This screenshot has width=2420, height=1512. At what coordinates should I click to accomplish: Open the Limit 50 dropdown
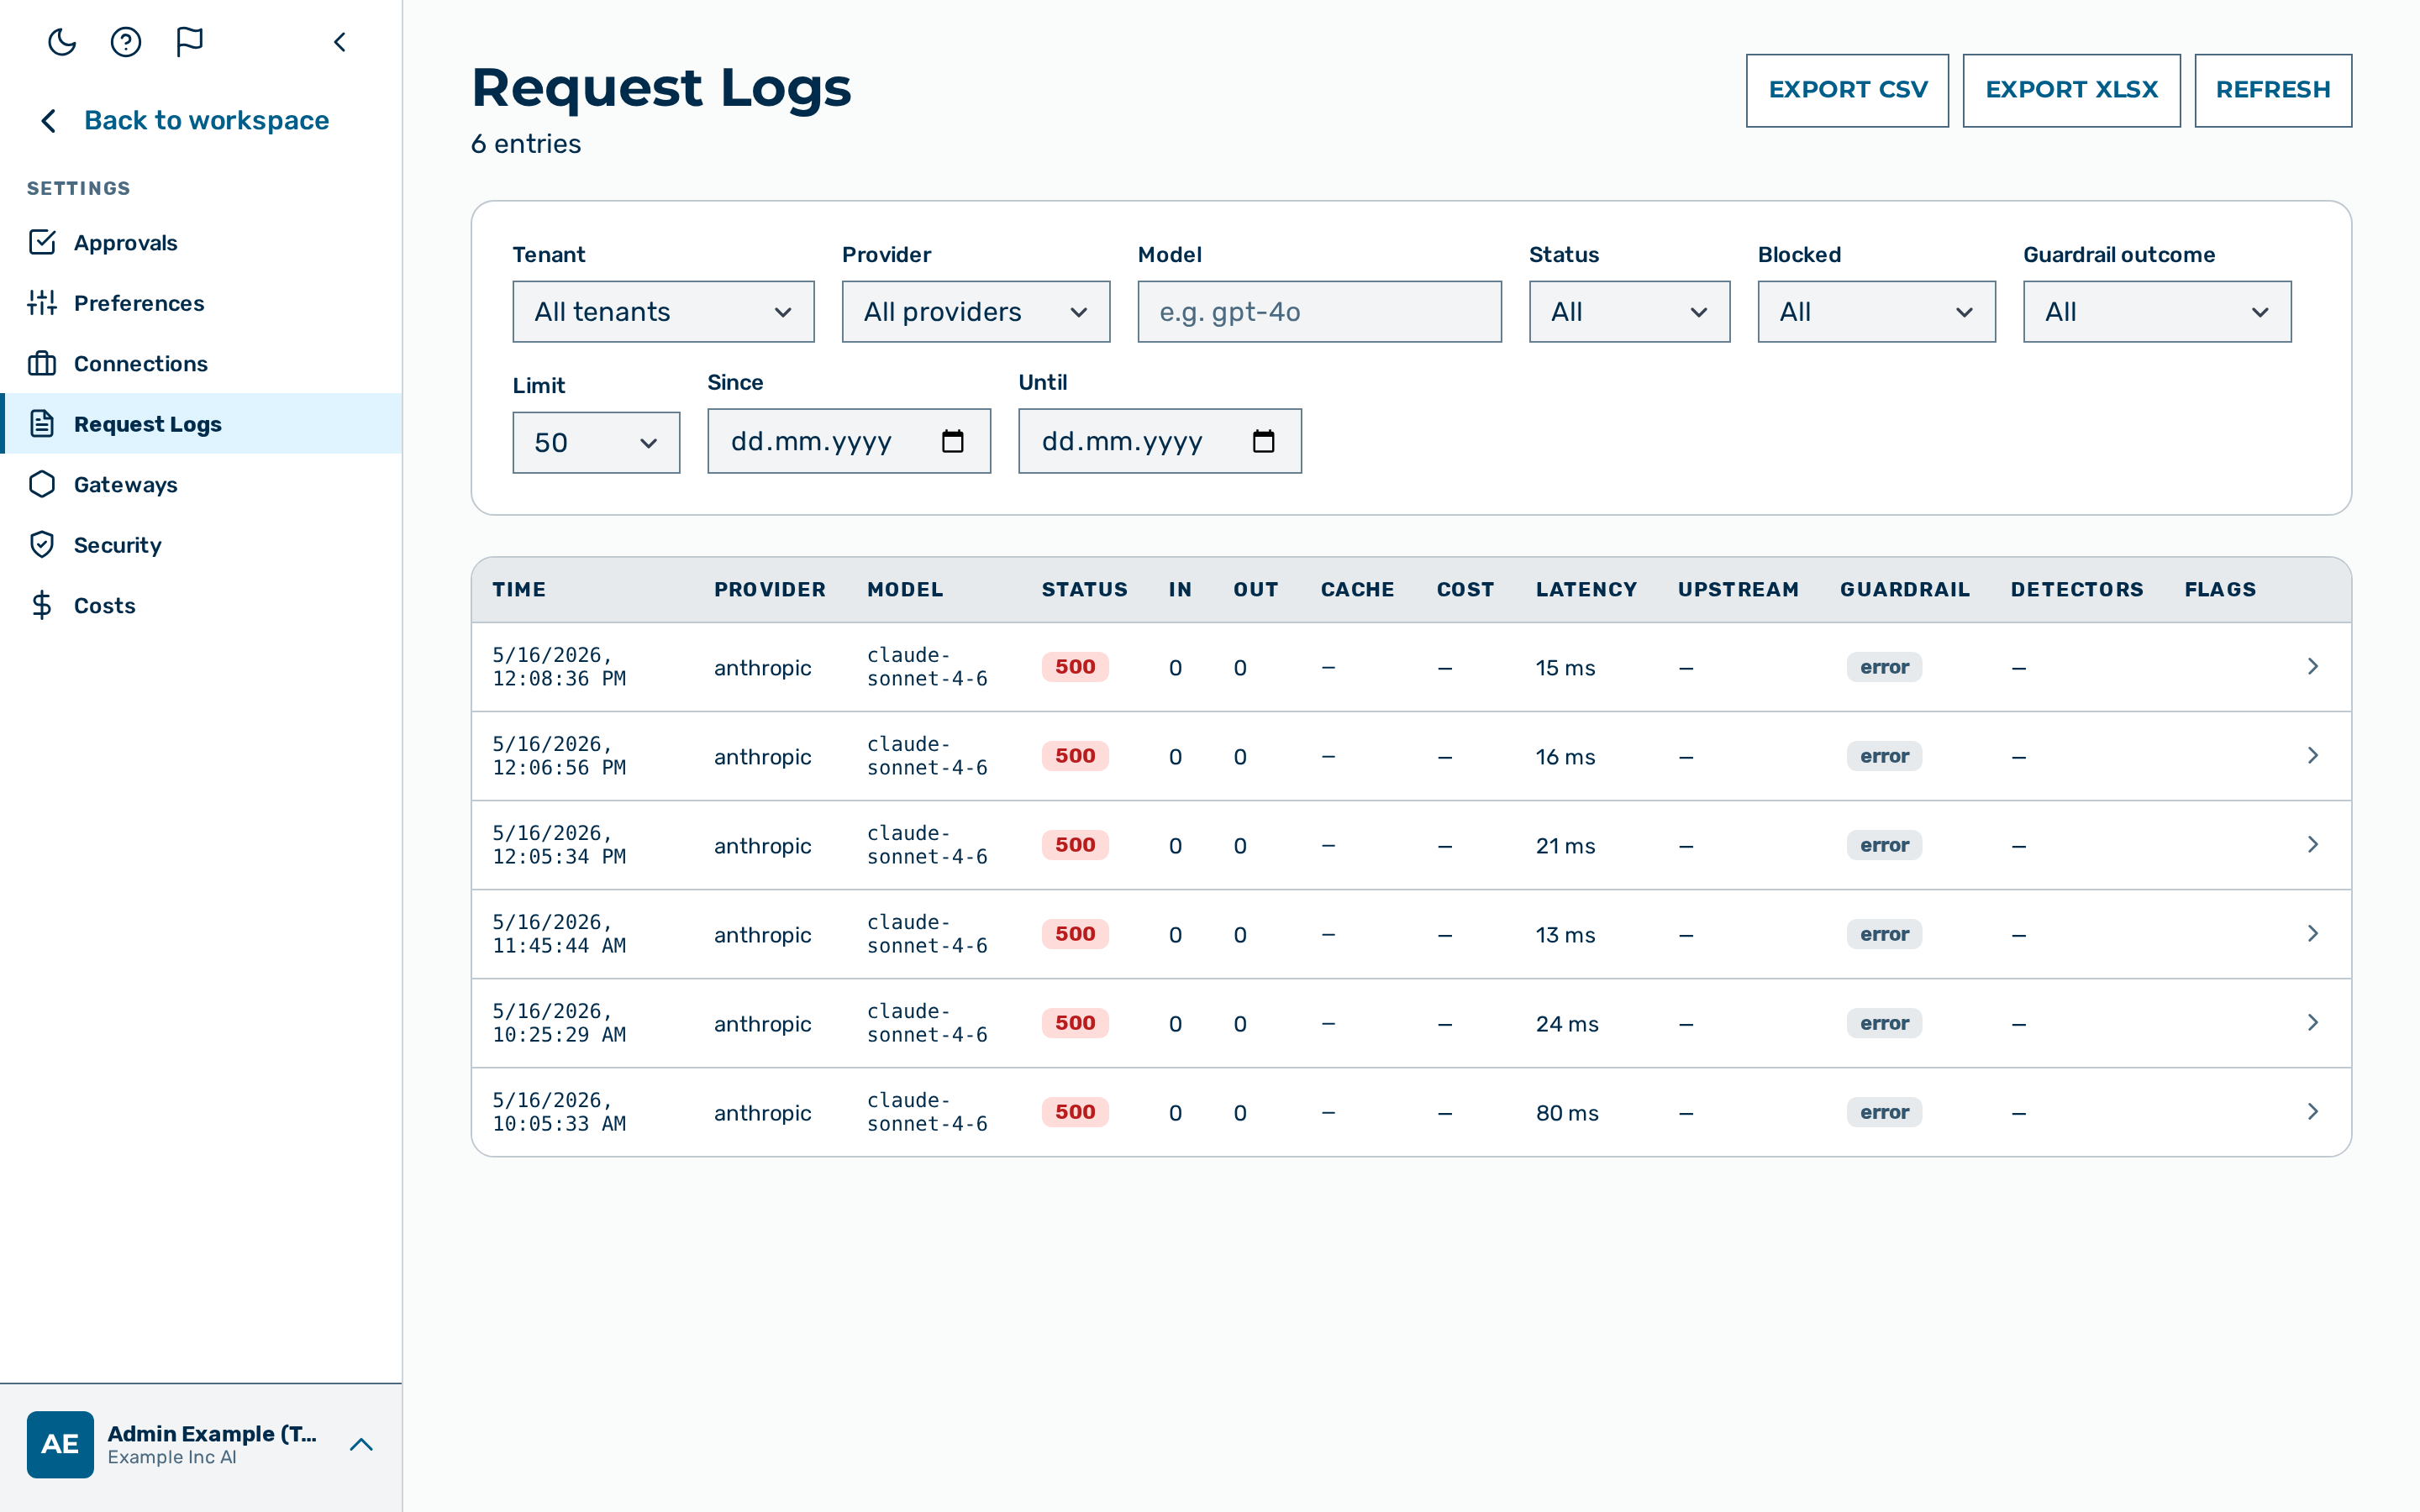click(596, 443)
